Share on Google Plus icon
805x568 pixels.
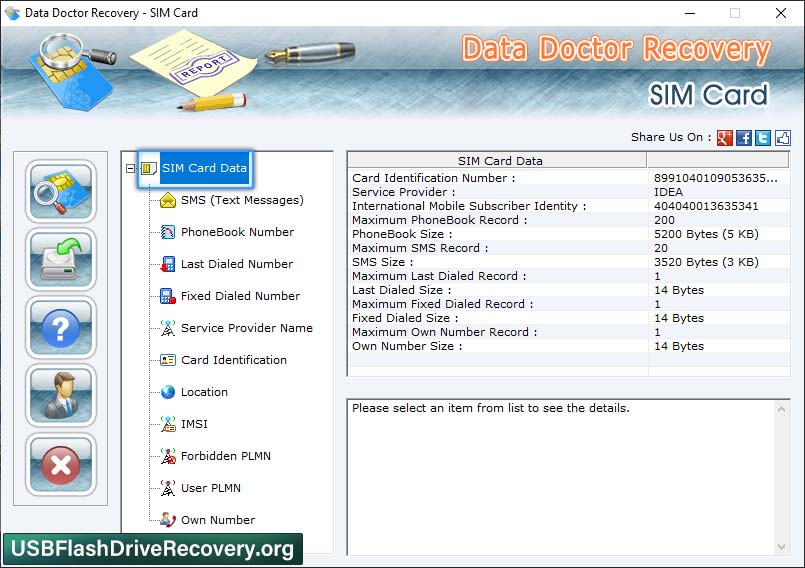[x=724, y=138]
